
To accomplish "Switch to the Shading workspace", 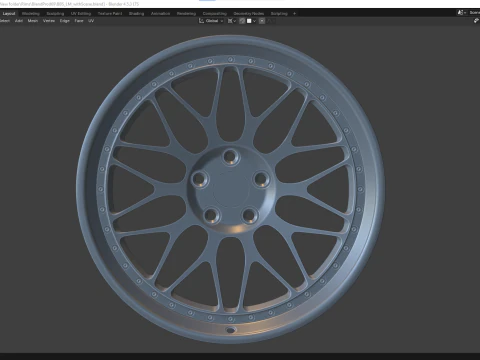I will (x=136, y=13).
